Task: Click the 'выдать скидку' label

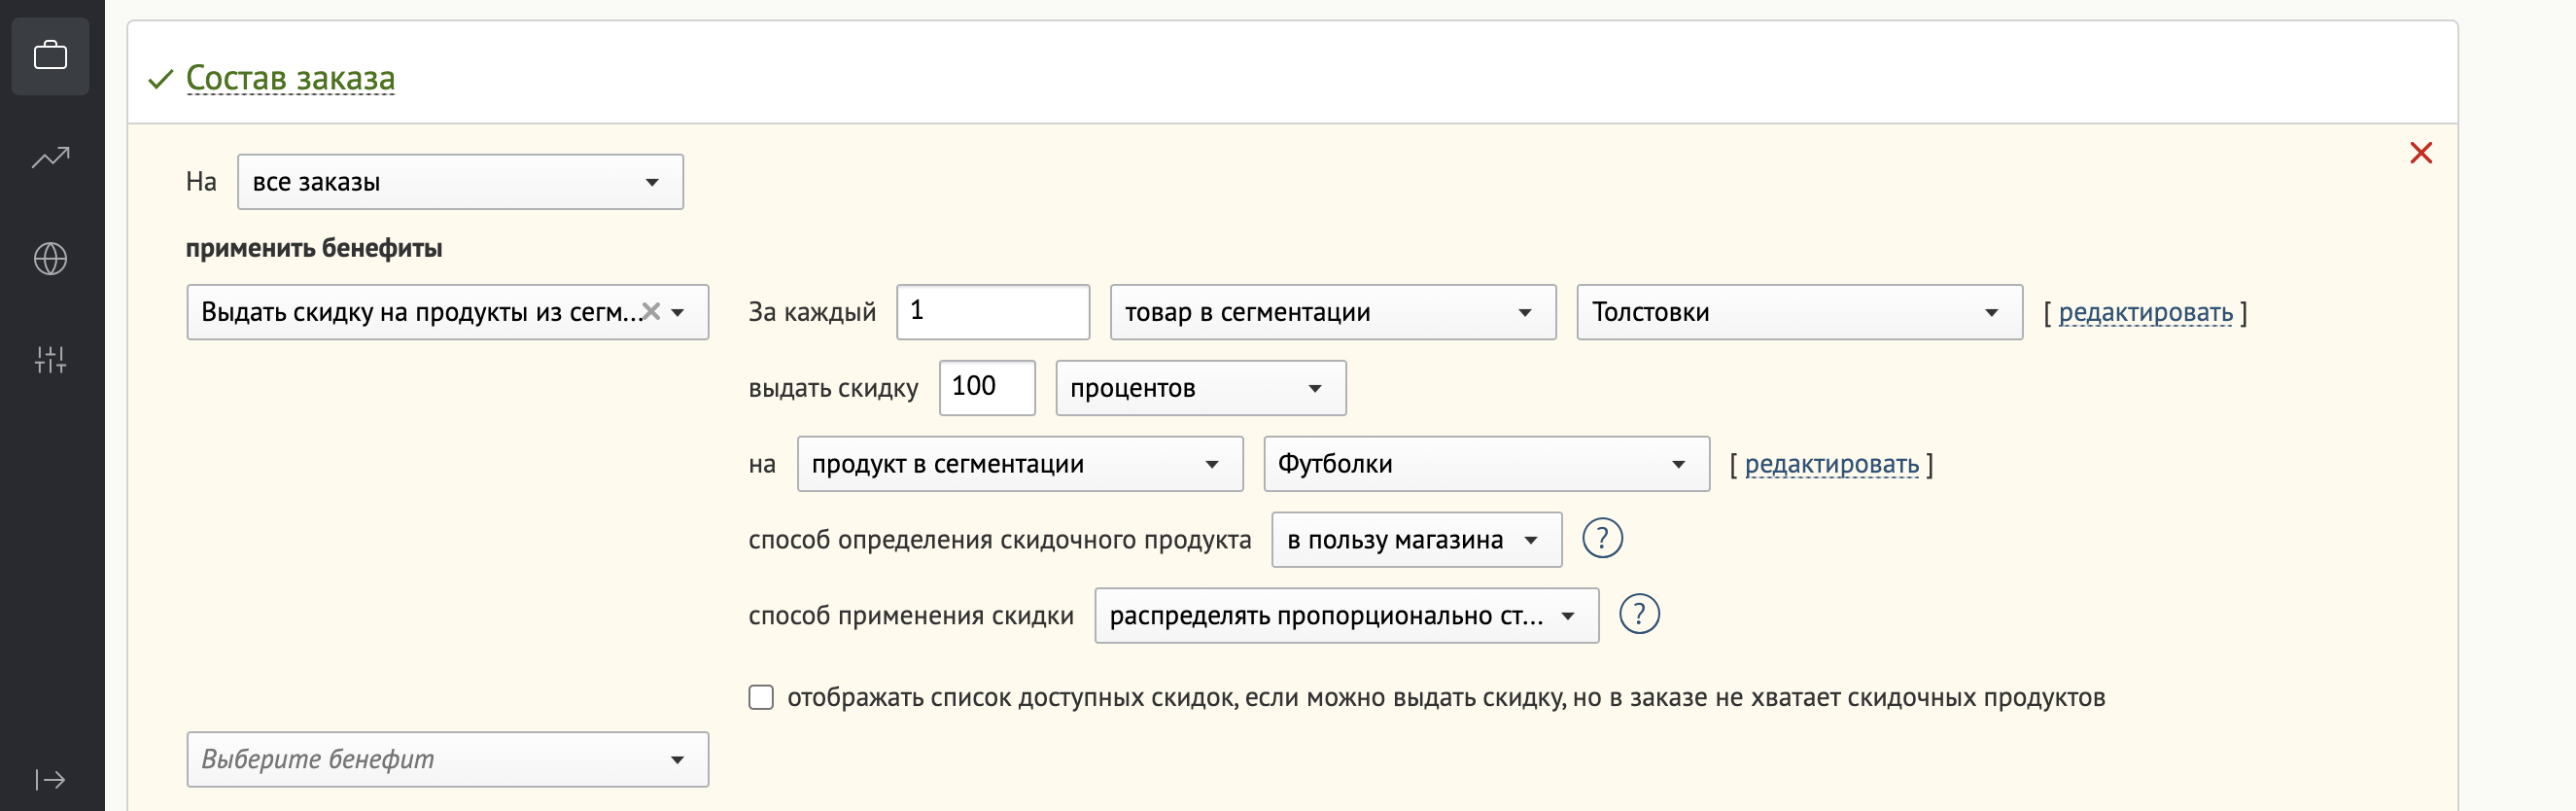Action: pyautogui.click(x=833, y=389)
